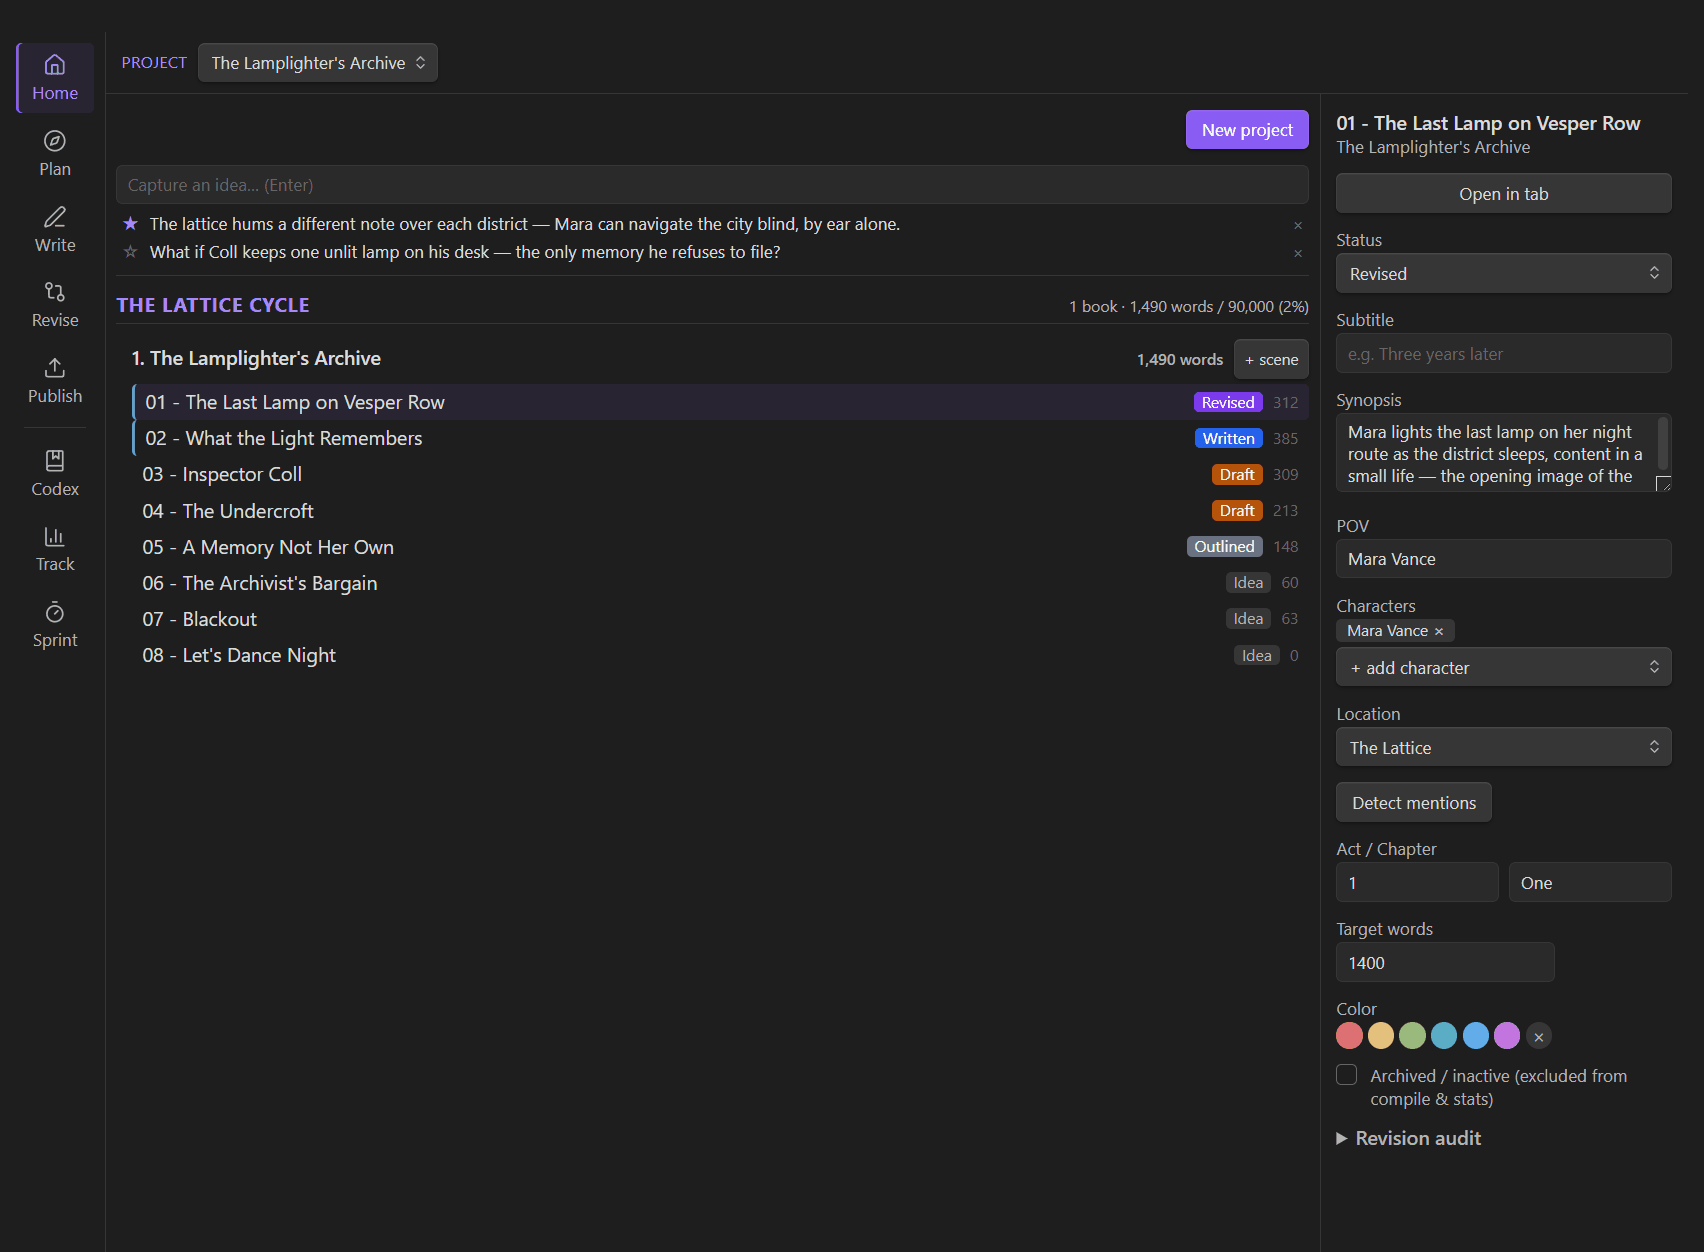
Task: Click the series word count summary text
Action: tap(1189, 307)
